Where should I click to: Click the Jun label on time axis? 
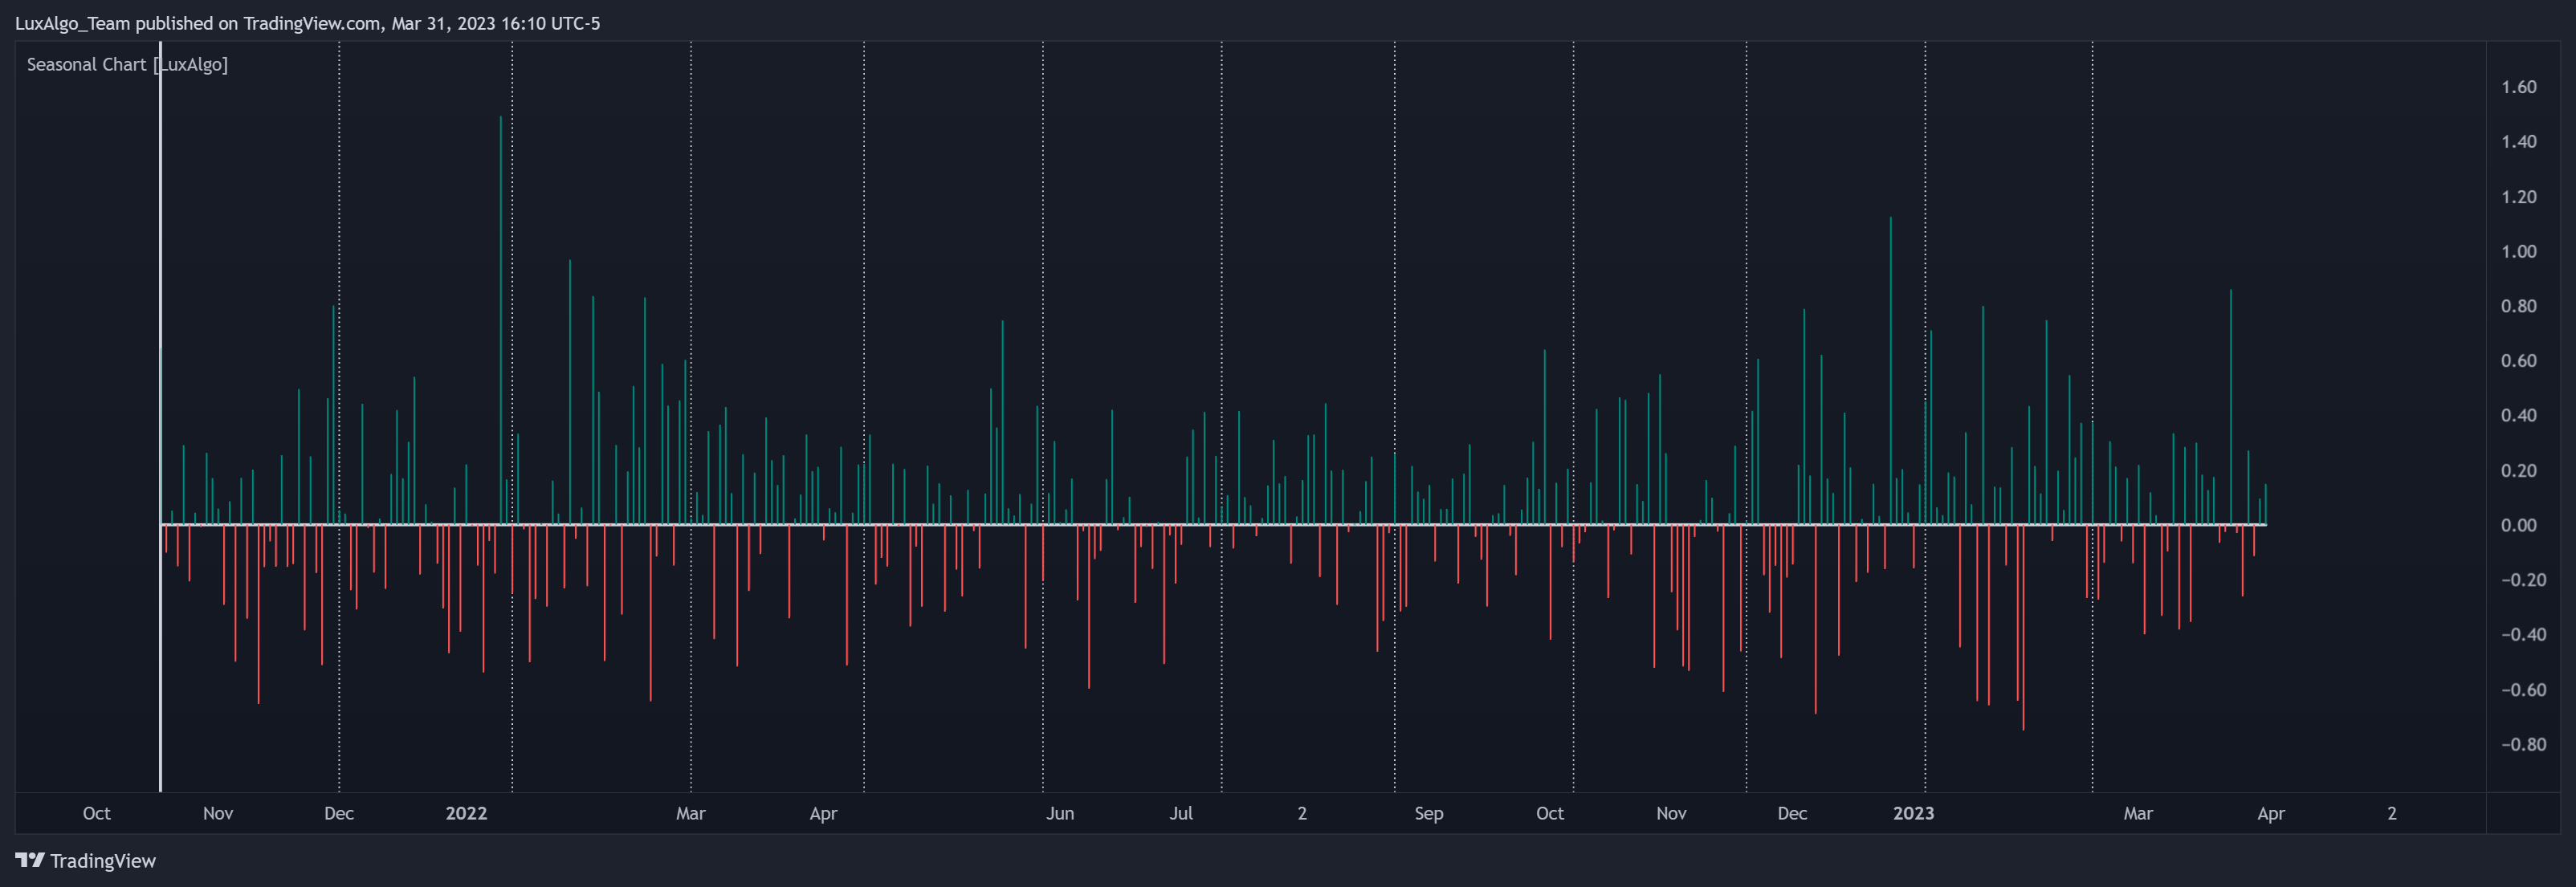tap(1060, 813)
